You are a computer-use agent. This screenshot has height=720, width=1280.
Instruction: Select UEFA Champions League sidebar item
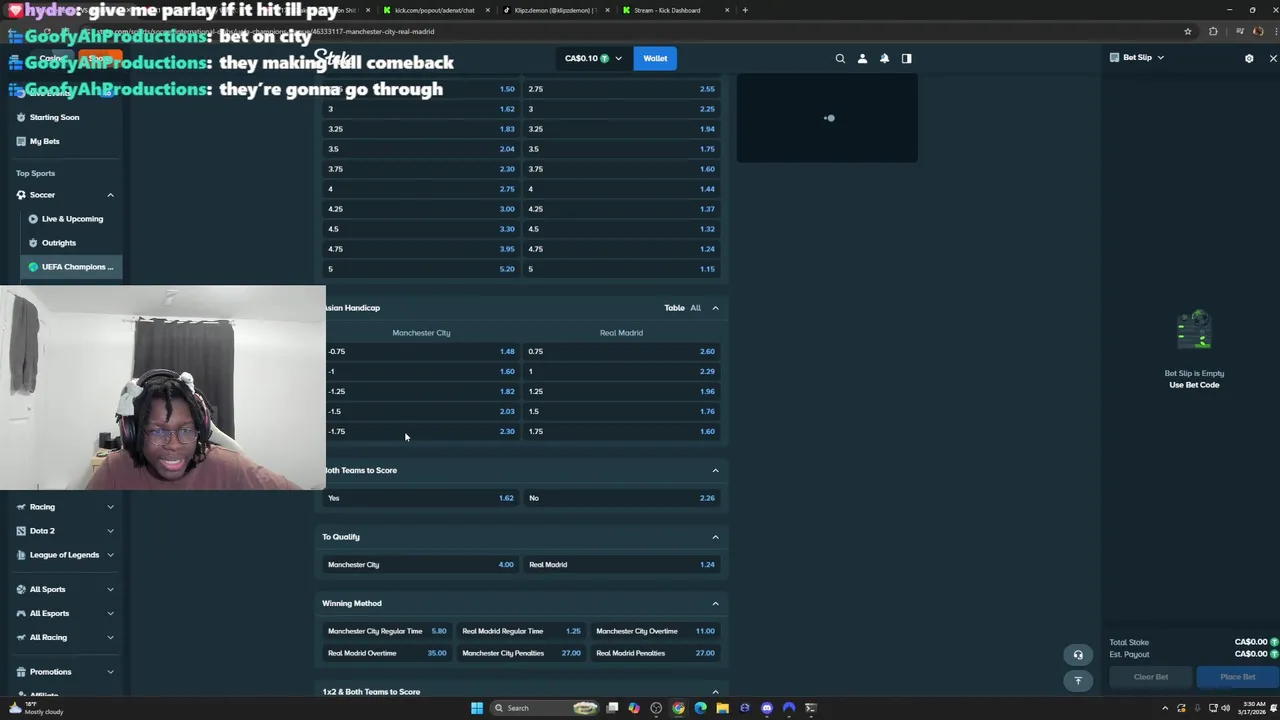point(72,267)
